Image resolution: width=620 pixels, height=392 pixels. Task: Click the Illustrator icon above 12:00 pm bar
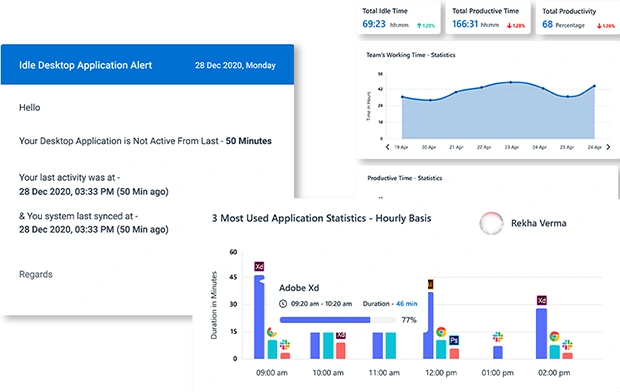click(x=431, y=284)
